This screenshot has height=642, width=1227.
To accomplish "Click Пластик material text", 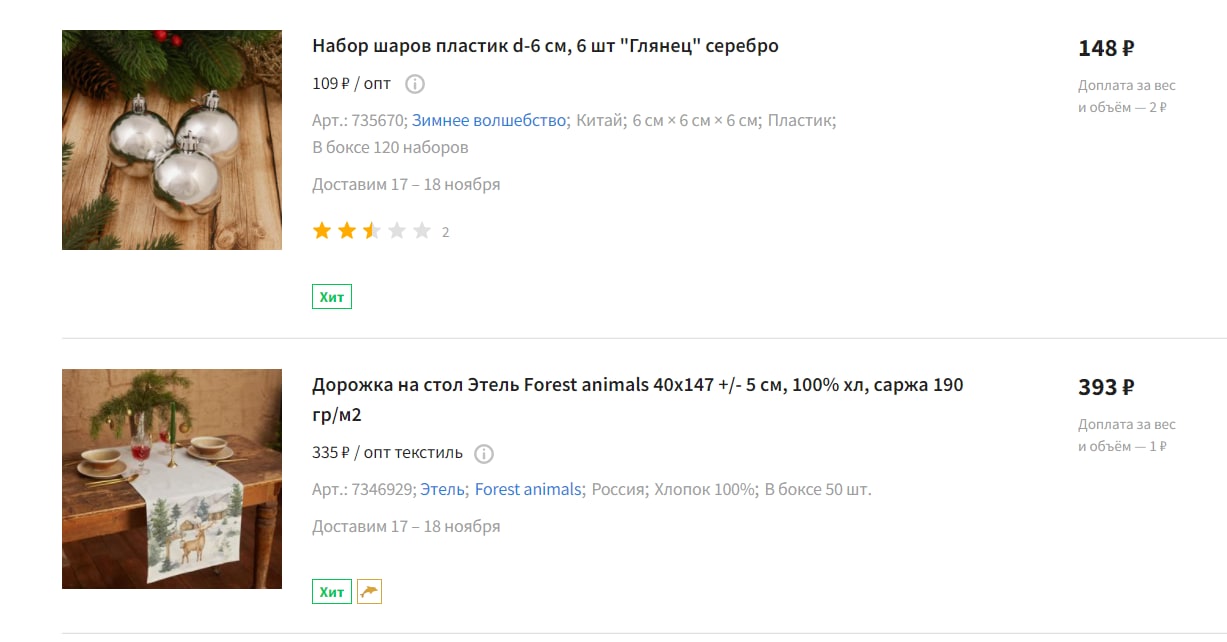I will 802,121.
